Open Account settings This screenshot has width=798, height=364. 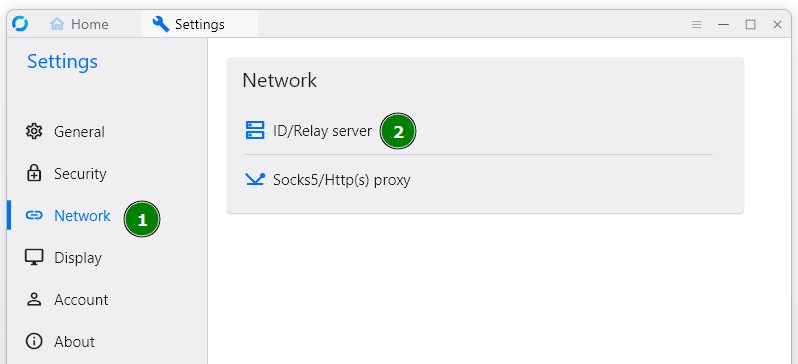click(x=107, y=299)
